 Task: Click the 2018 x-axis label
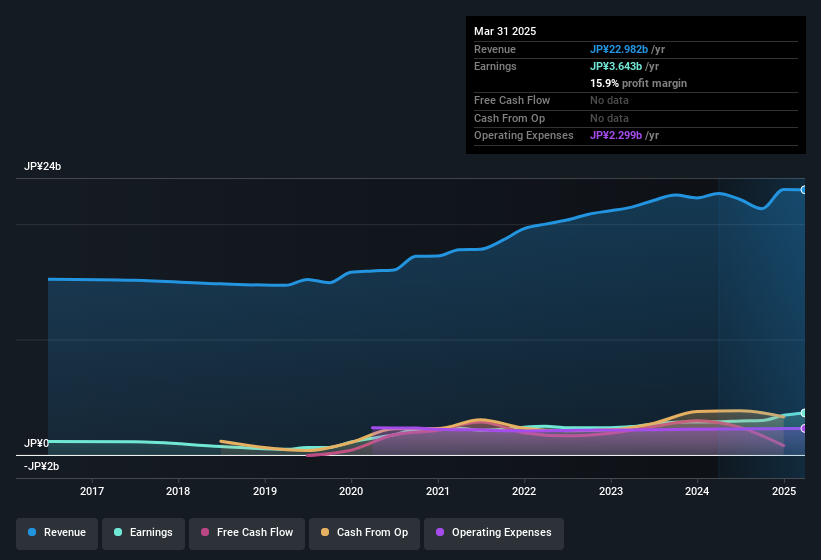pos(178,491)
